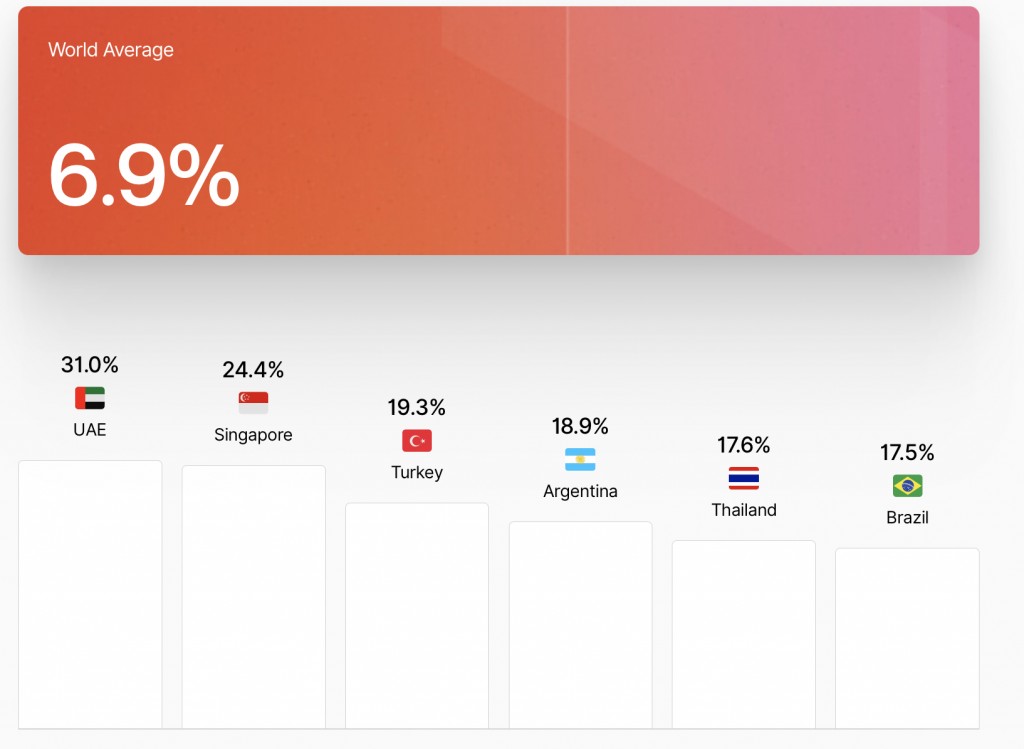
Task: Select the Thailand flag icon
Action: [743, 478]
